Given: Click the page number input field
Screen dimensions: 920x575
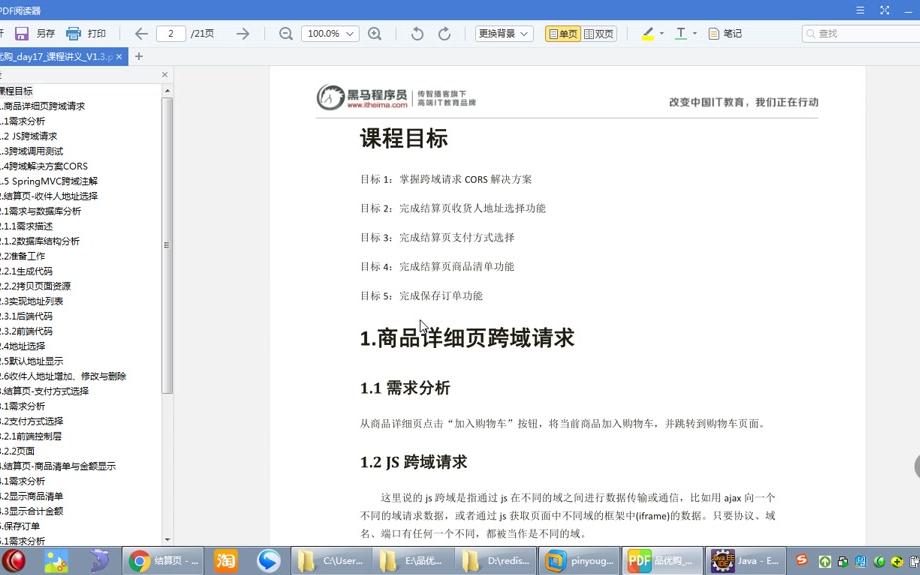Looking at the screenshot, I should 171,33.
